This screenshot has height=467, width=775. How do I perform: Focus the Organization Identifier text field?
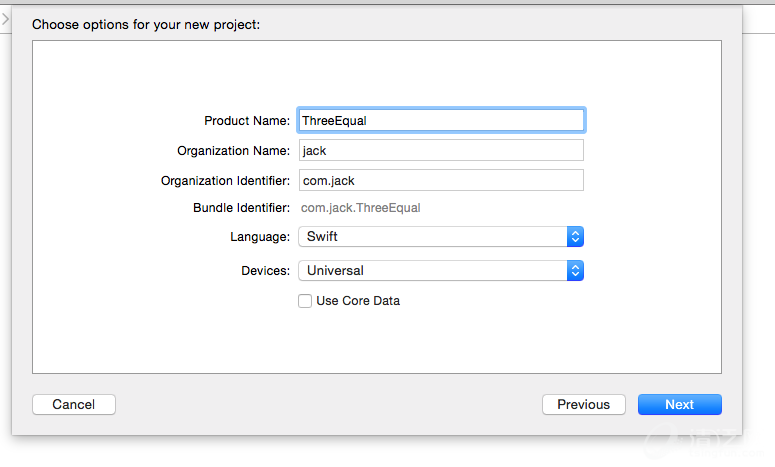[x=440, y=180]
